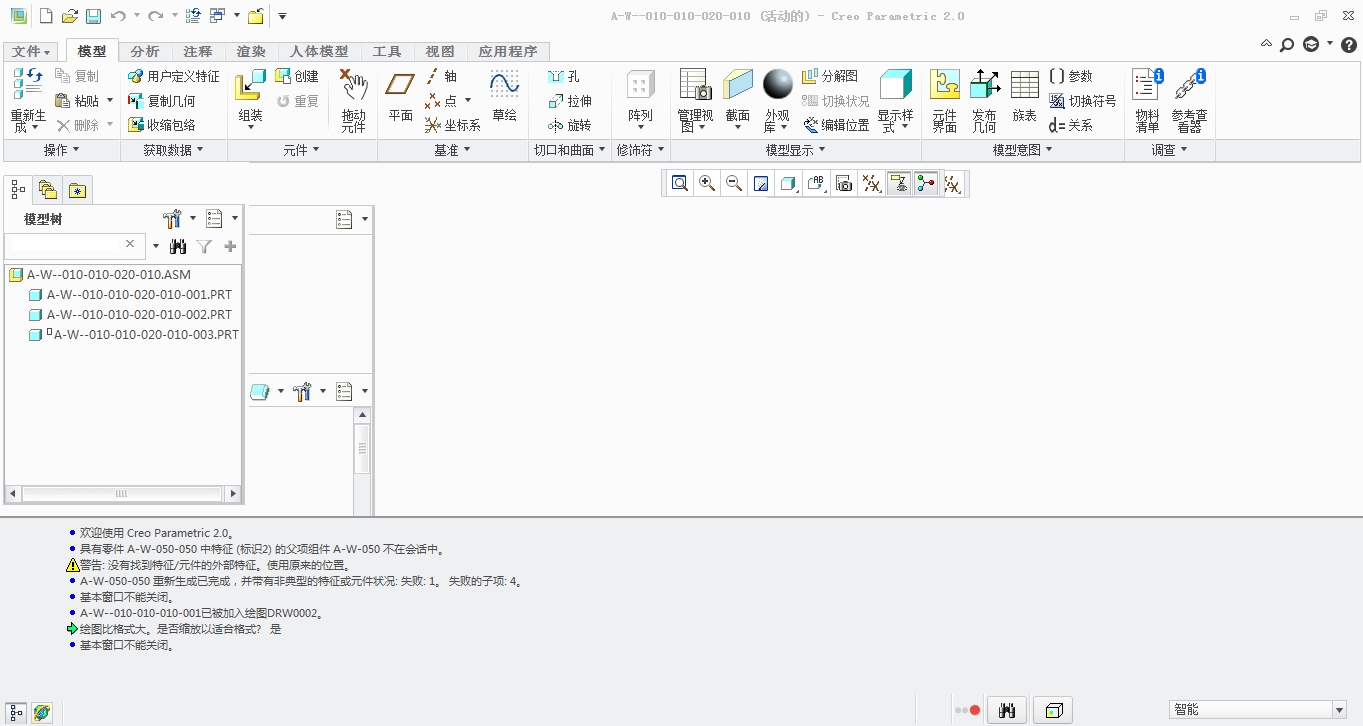The width and height of the screenshot is (1363, 726).
Task: Switch to the Analysis (分析) tab
Action: pyautogui.click(x=145, y=51)
